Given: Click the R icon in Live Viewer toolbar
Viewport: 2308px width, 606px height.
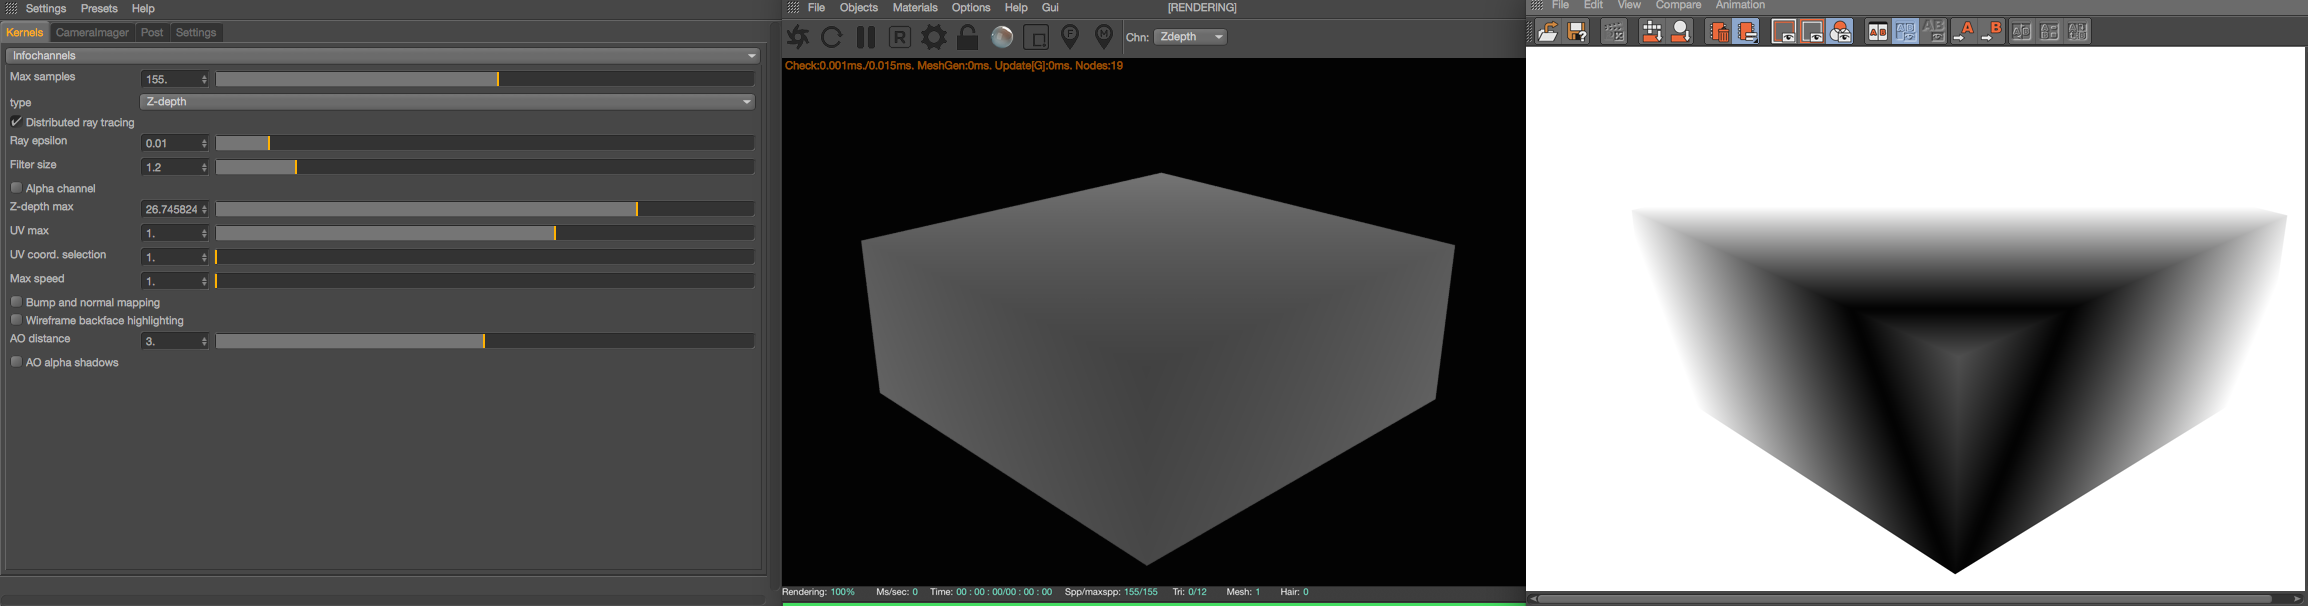Looking at the screenshot, I should point(900,37).
